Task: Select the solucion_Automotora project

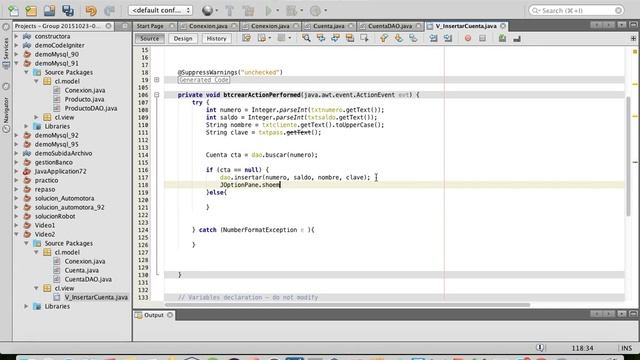Action: pyautogui.click(x=64, y=198)
